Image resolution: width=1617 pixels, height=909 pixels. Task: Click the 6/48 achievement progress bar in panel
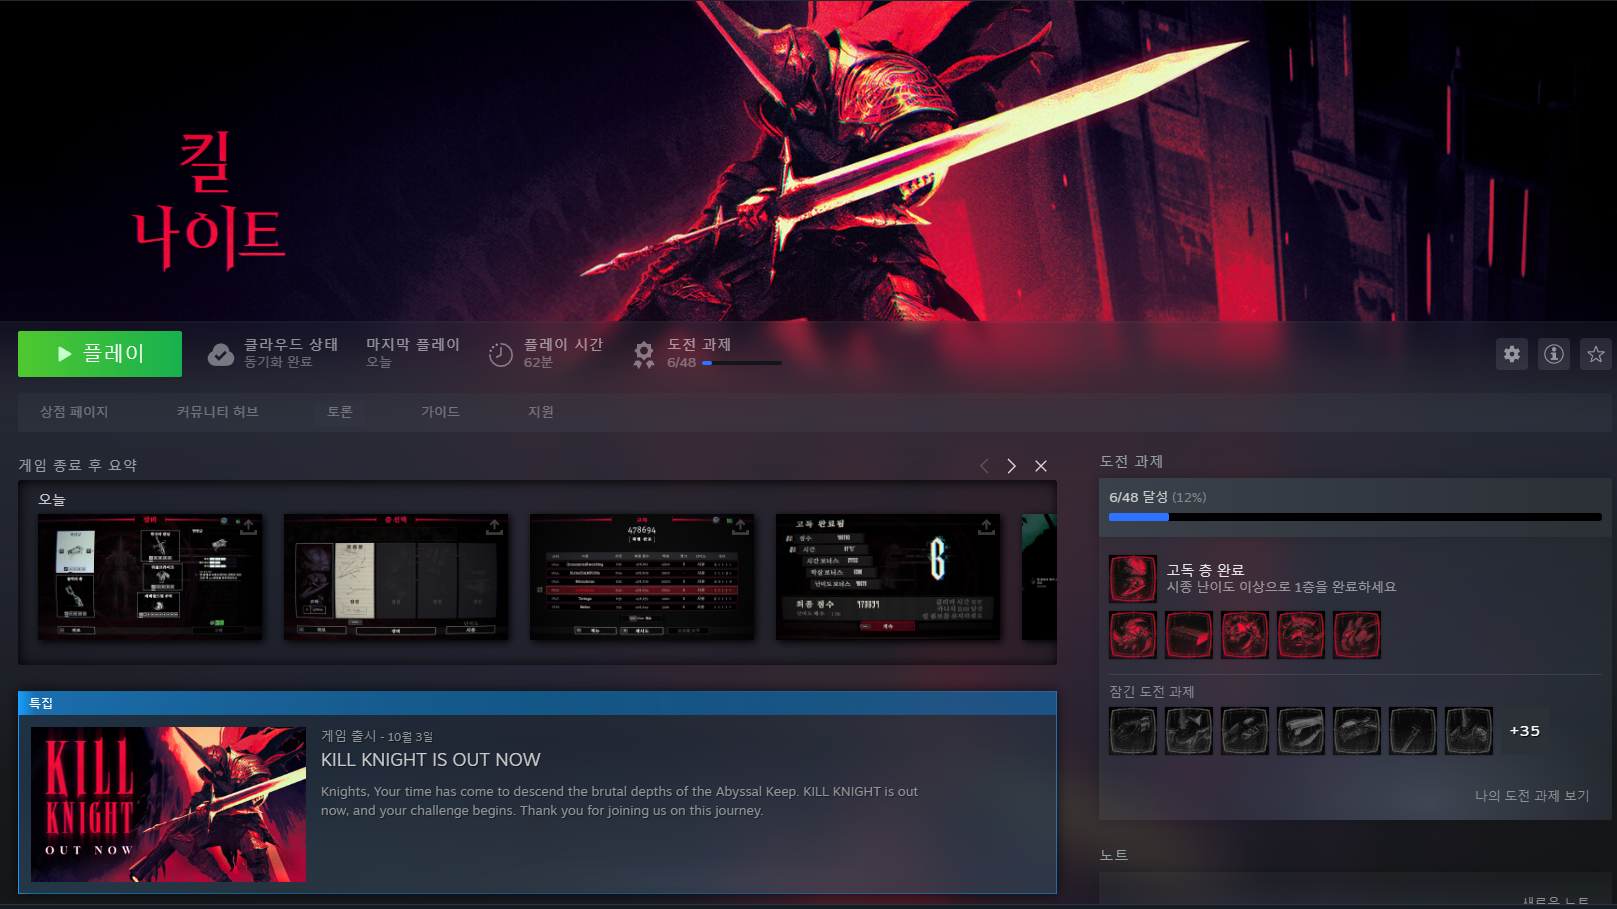click(1355, 517)
